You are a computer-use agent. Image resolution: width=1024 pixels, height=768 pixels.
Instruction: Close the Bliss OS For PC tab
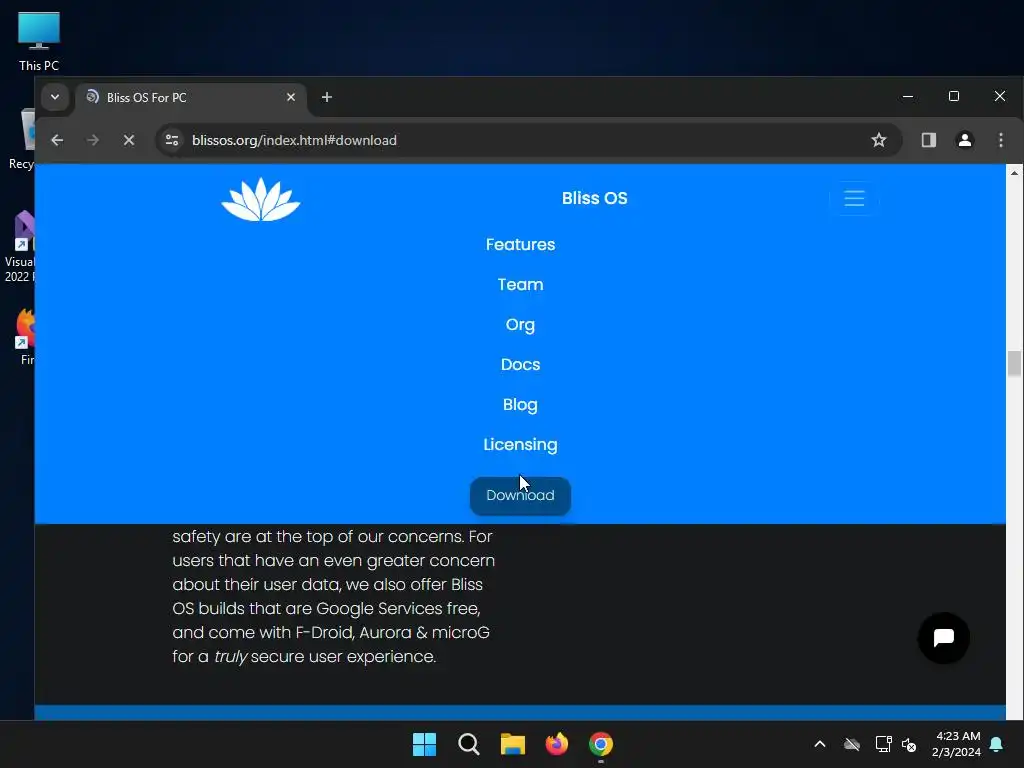[x=291, y=97]
